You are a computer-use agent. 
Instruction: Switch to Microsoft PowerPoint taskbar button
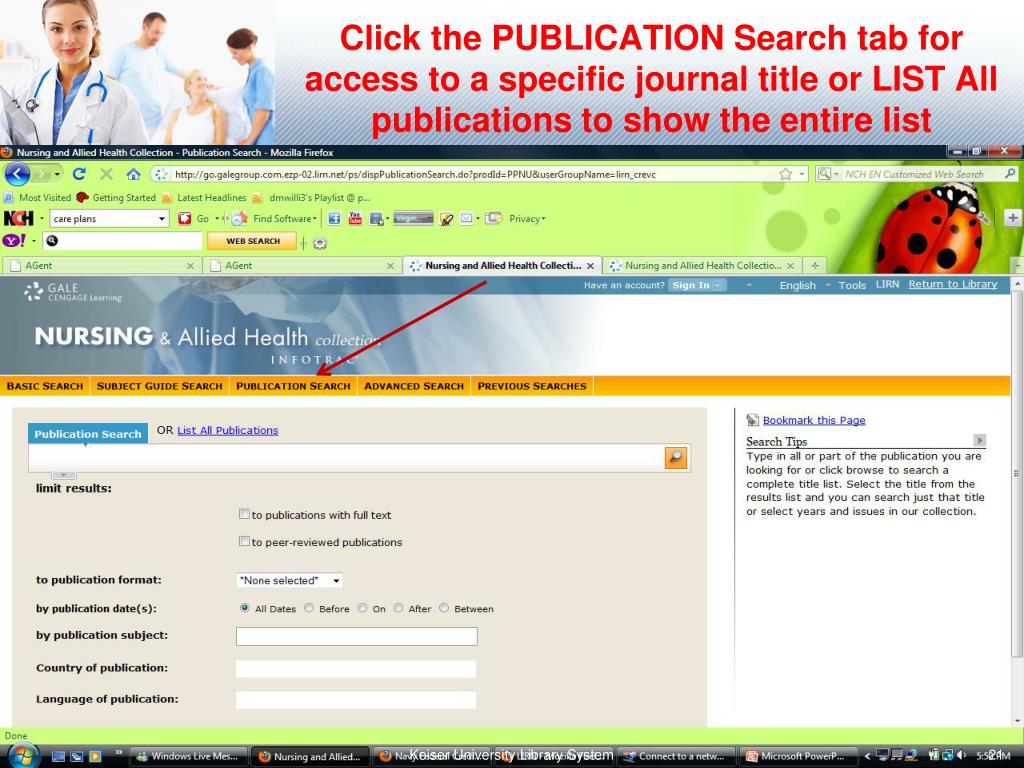click(797, 756)
